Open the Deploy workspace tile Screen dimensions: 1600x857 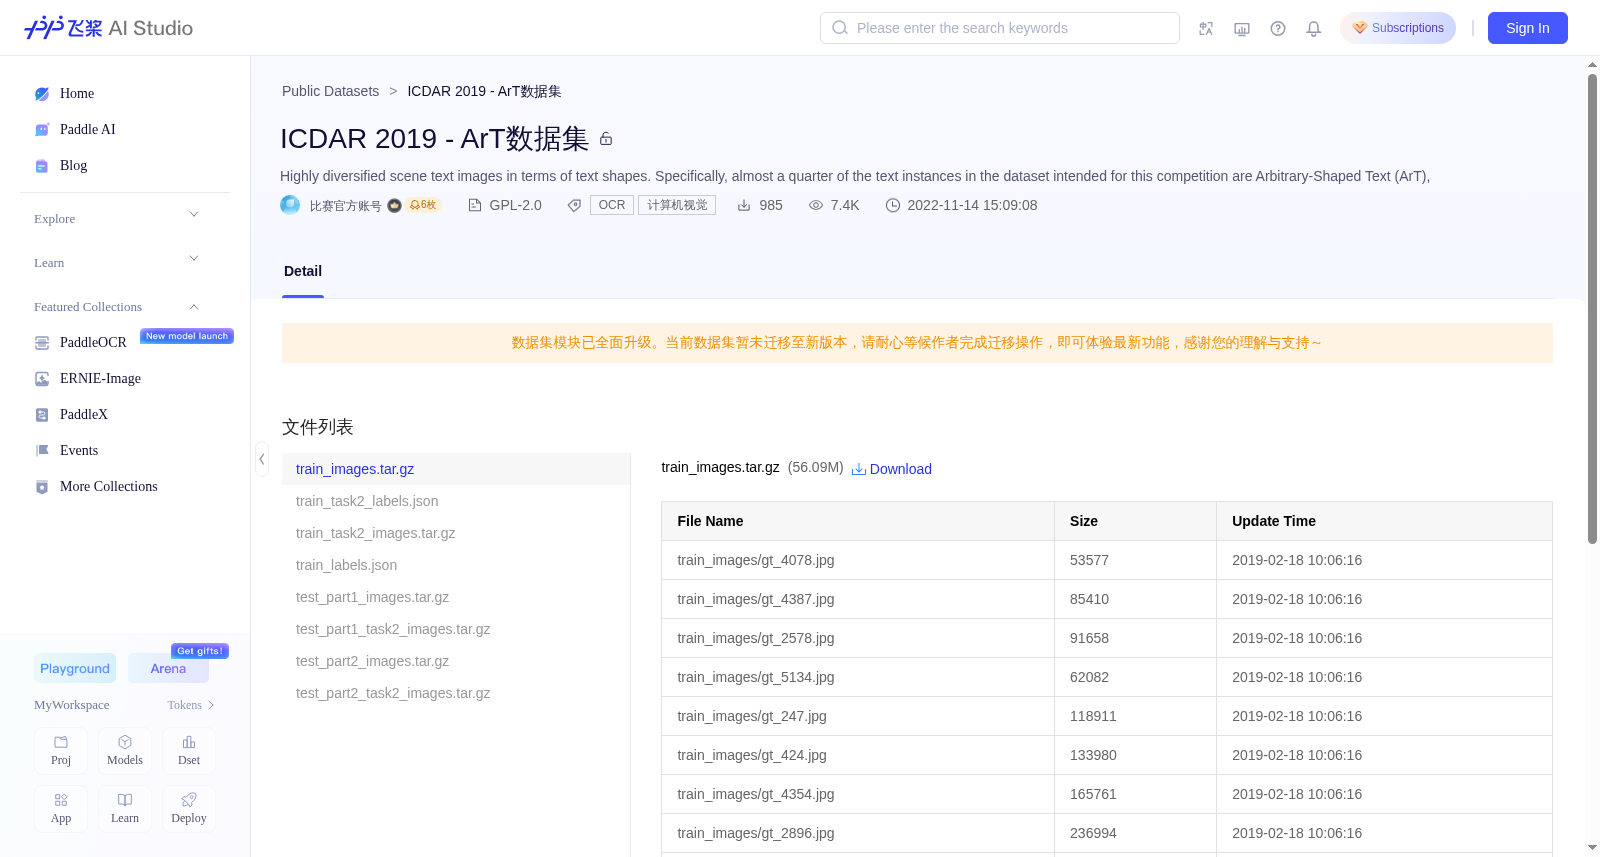pos(189,809)
